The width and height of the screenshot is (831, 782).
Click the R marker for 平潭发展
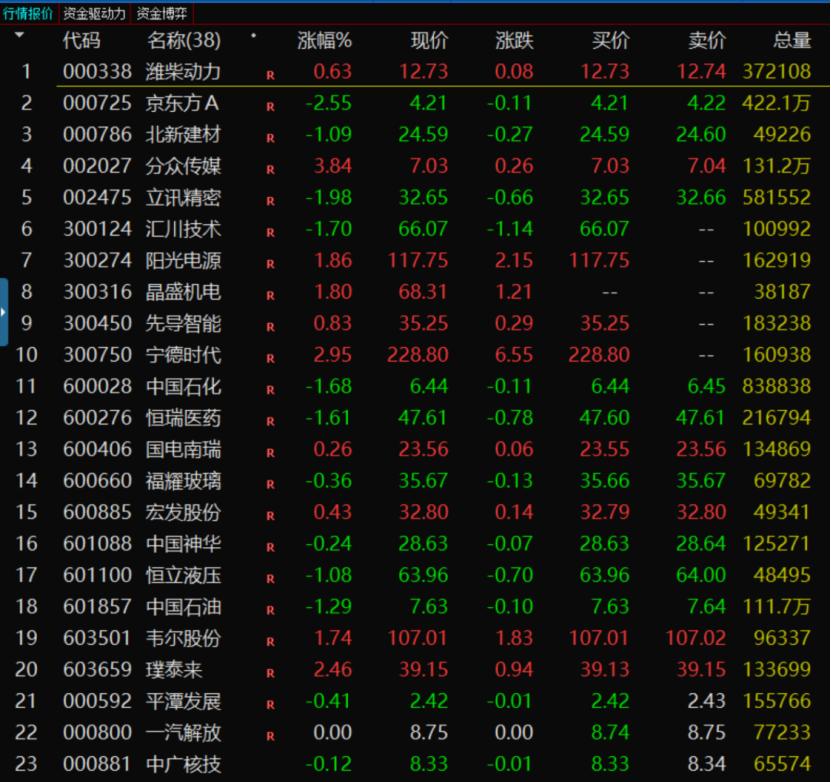tap(270, 705)
